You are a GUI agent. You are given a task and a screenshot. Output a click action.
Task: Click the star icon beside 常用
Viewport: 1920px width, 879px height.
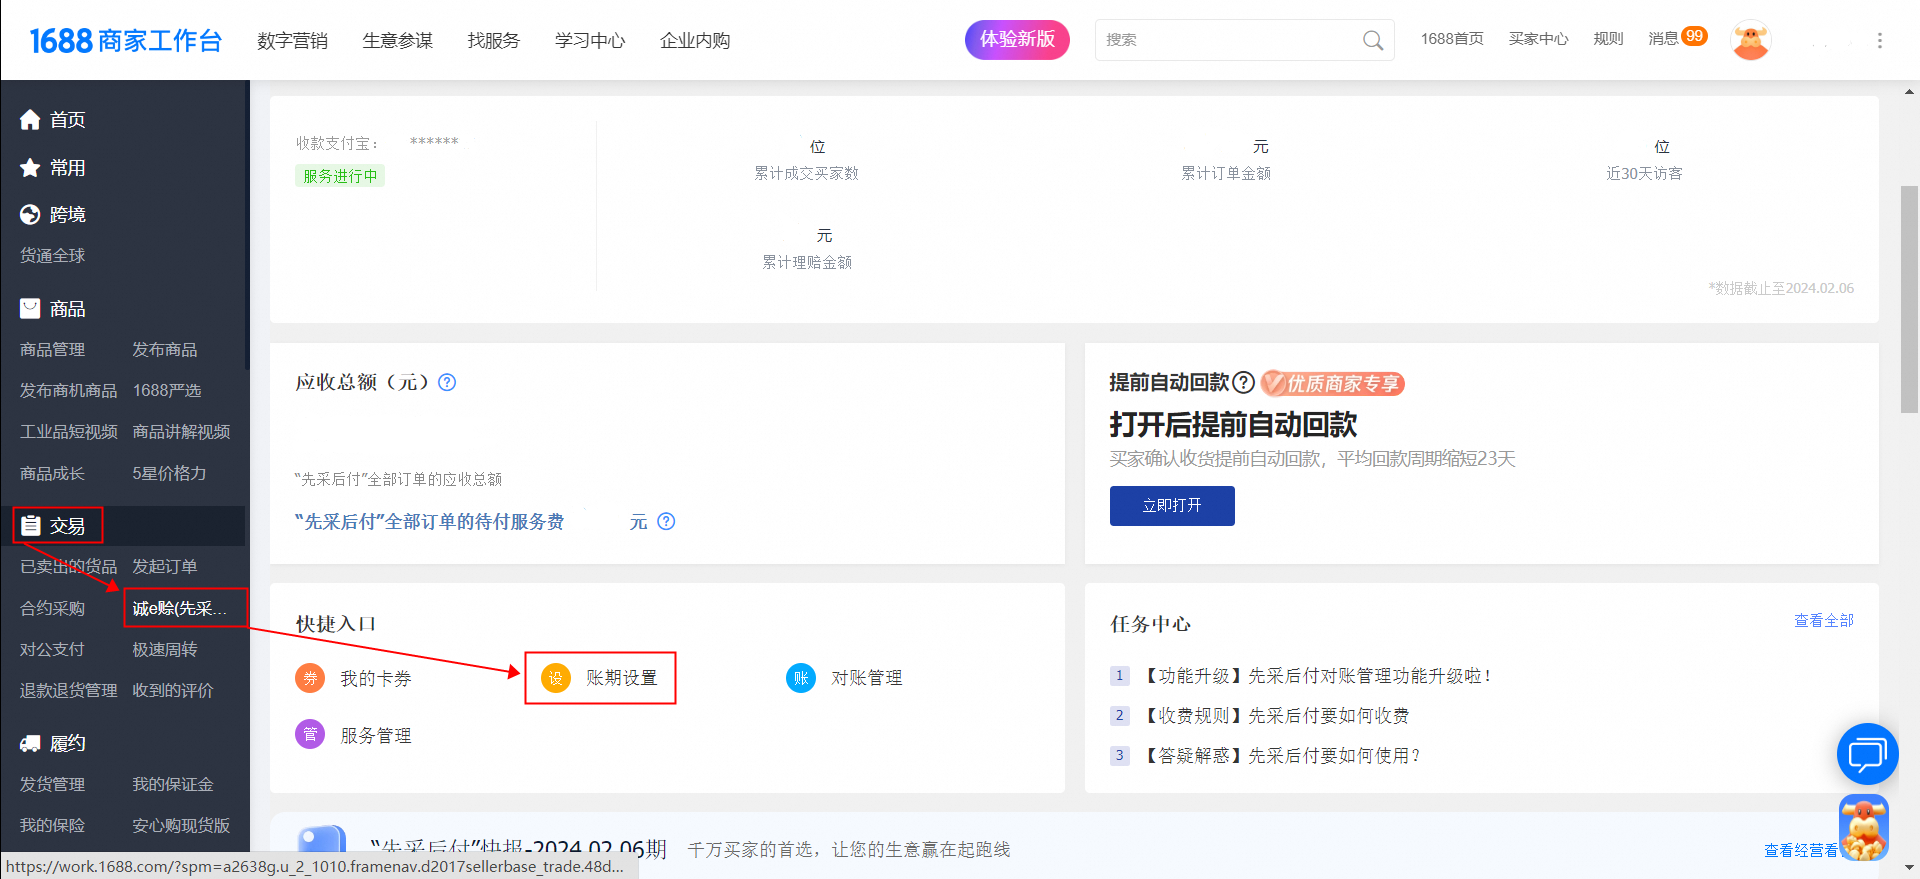point(30,168)
